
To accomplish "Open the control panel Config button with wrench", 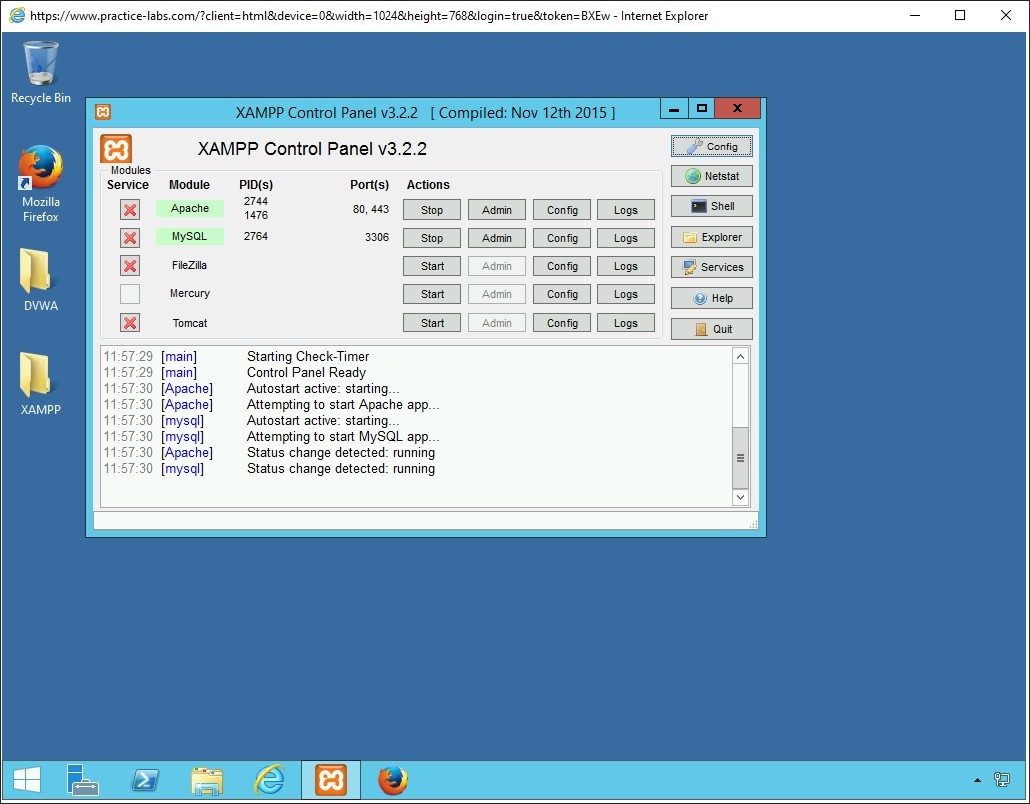I will 711,146.
